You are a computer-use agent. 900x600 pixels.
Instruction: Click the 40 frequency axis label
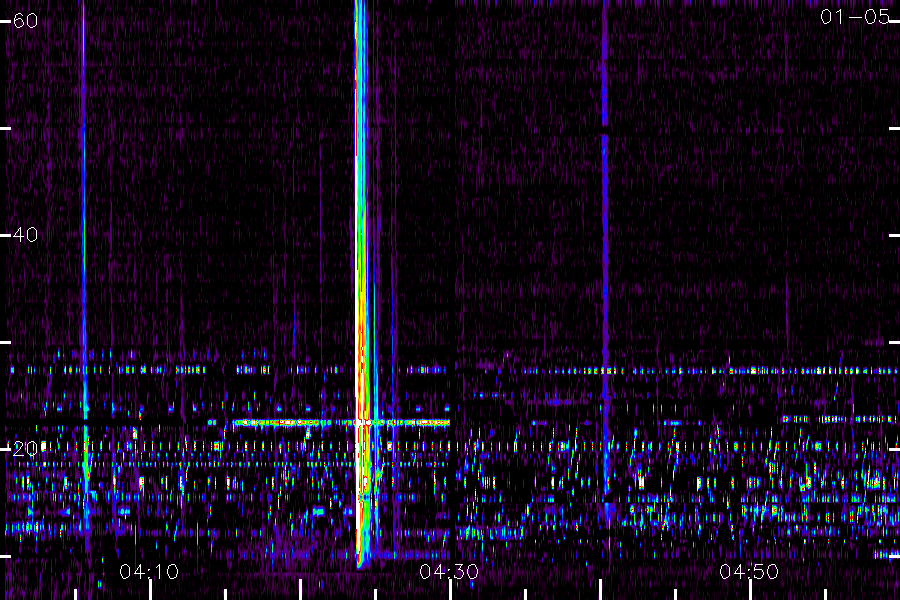coord(25,235)
